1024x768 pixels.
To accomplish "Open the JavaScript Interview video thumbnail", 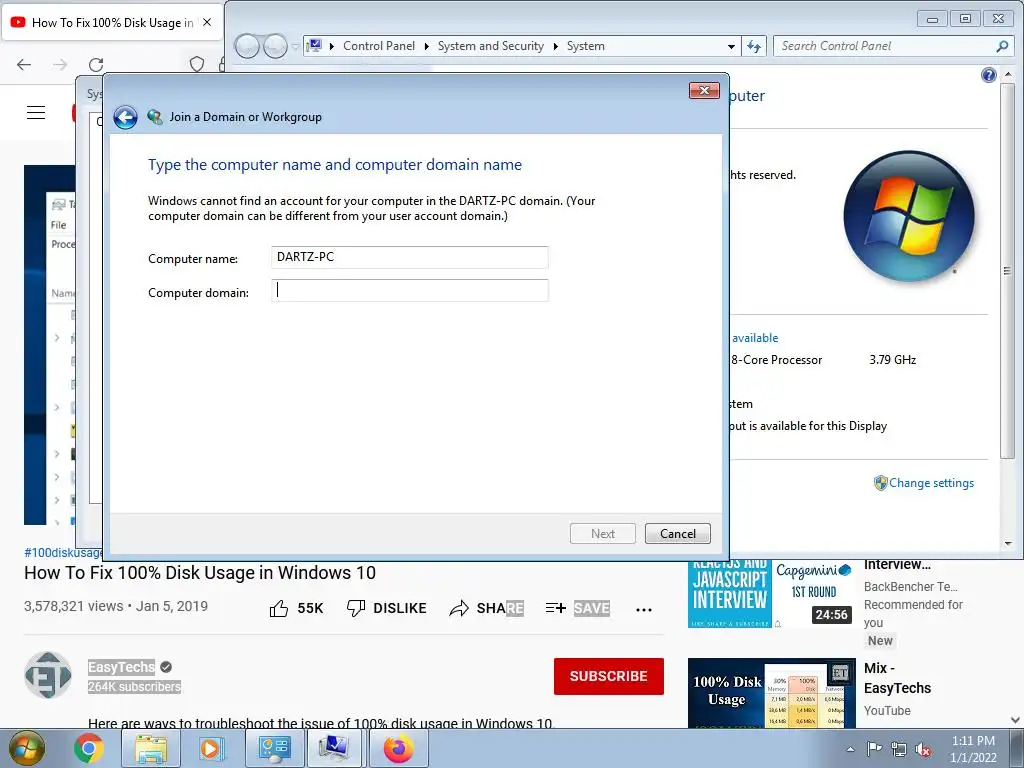I will [771, 594].
